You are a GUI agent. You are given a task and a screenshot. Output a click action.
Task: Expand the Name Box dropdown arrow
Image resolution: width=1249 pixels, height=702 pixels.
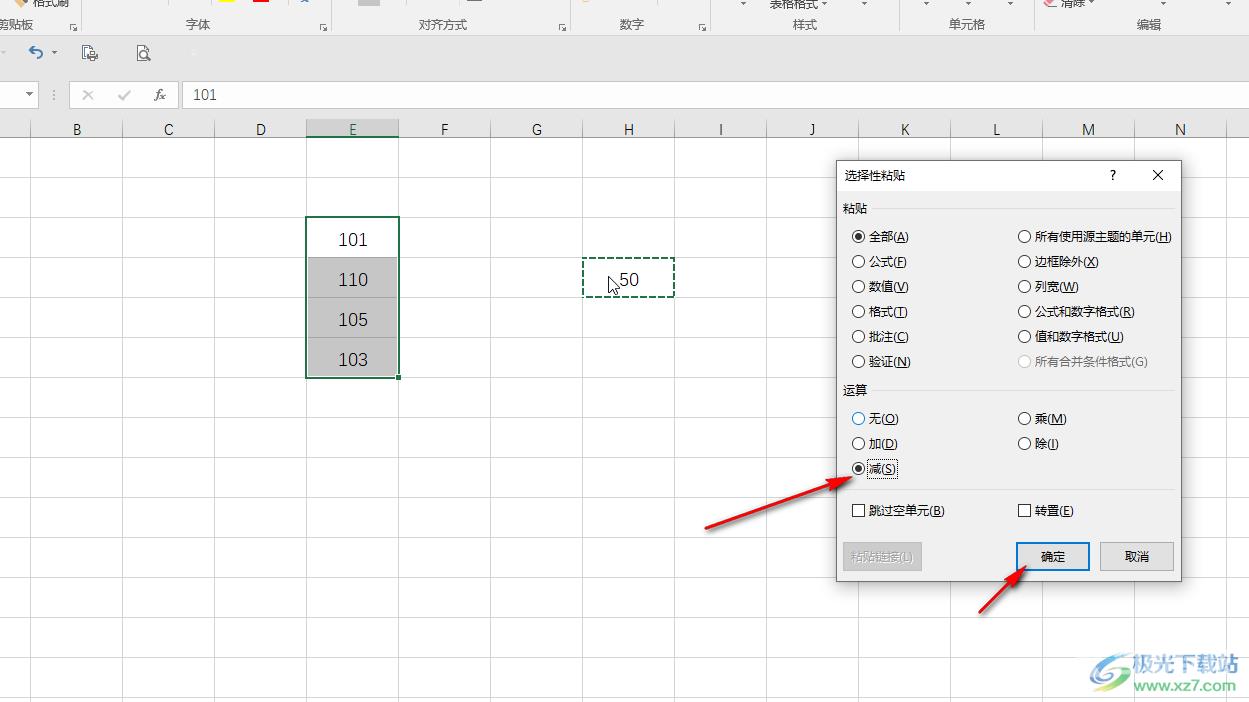click(29, 95)
